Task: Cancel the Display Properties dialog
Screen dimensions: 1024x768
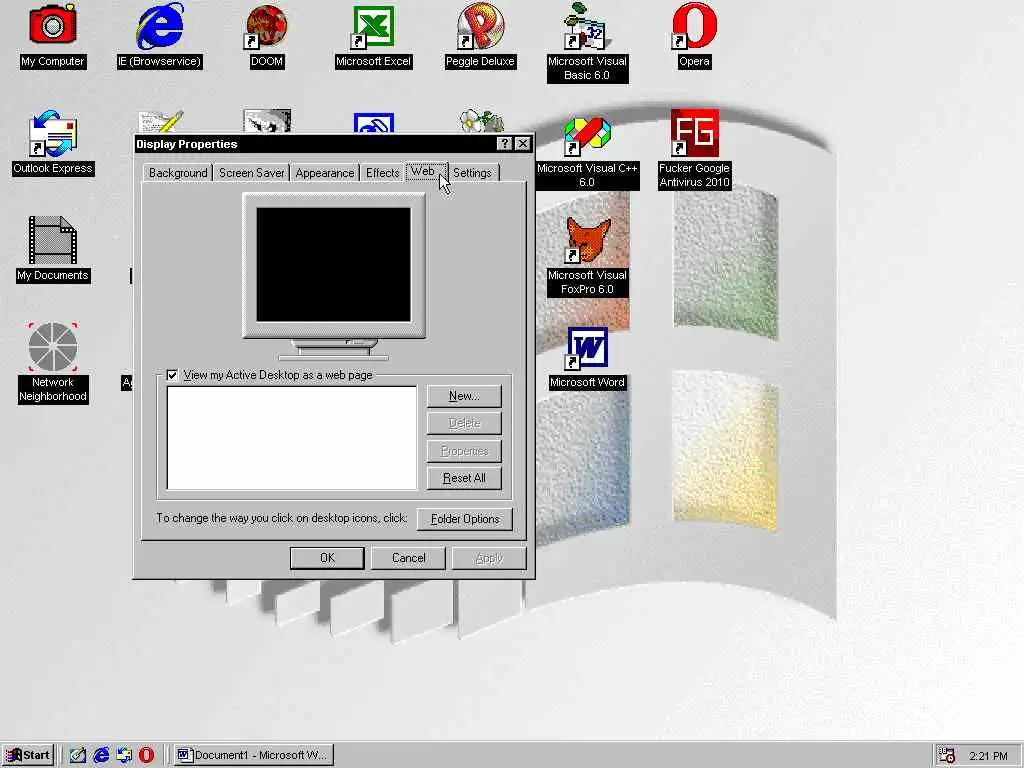Action: [x=409, y=558]
